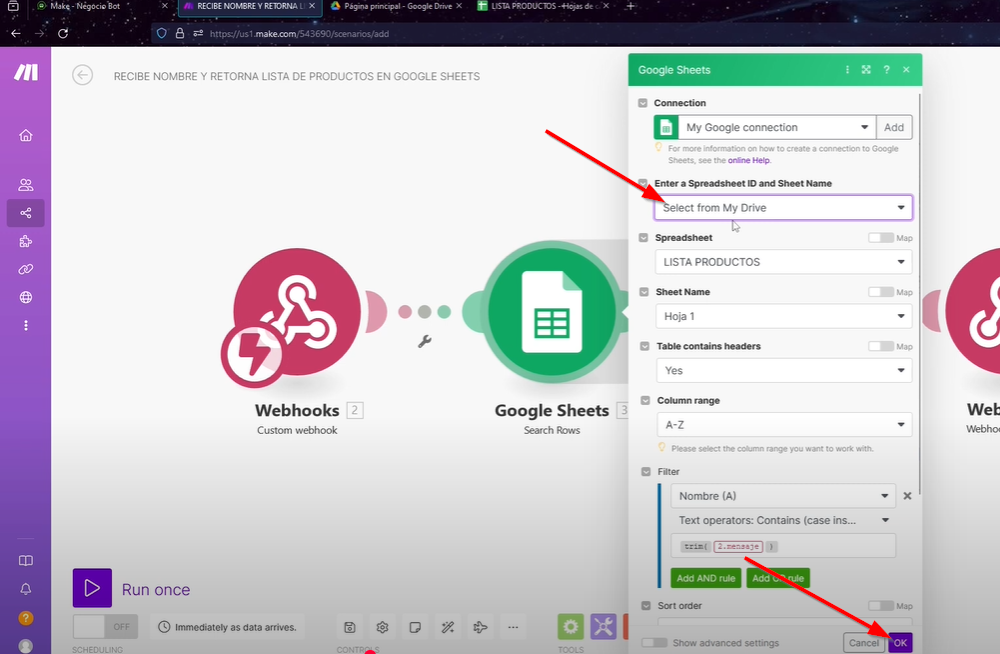Open the Text operators Contains dropdown
The image size is (1000, 654).
click(x=783, y=520)
